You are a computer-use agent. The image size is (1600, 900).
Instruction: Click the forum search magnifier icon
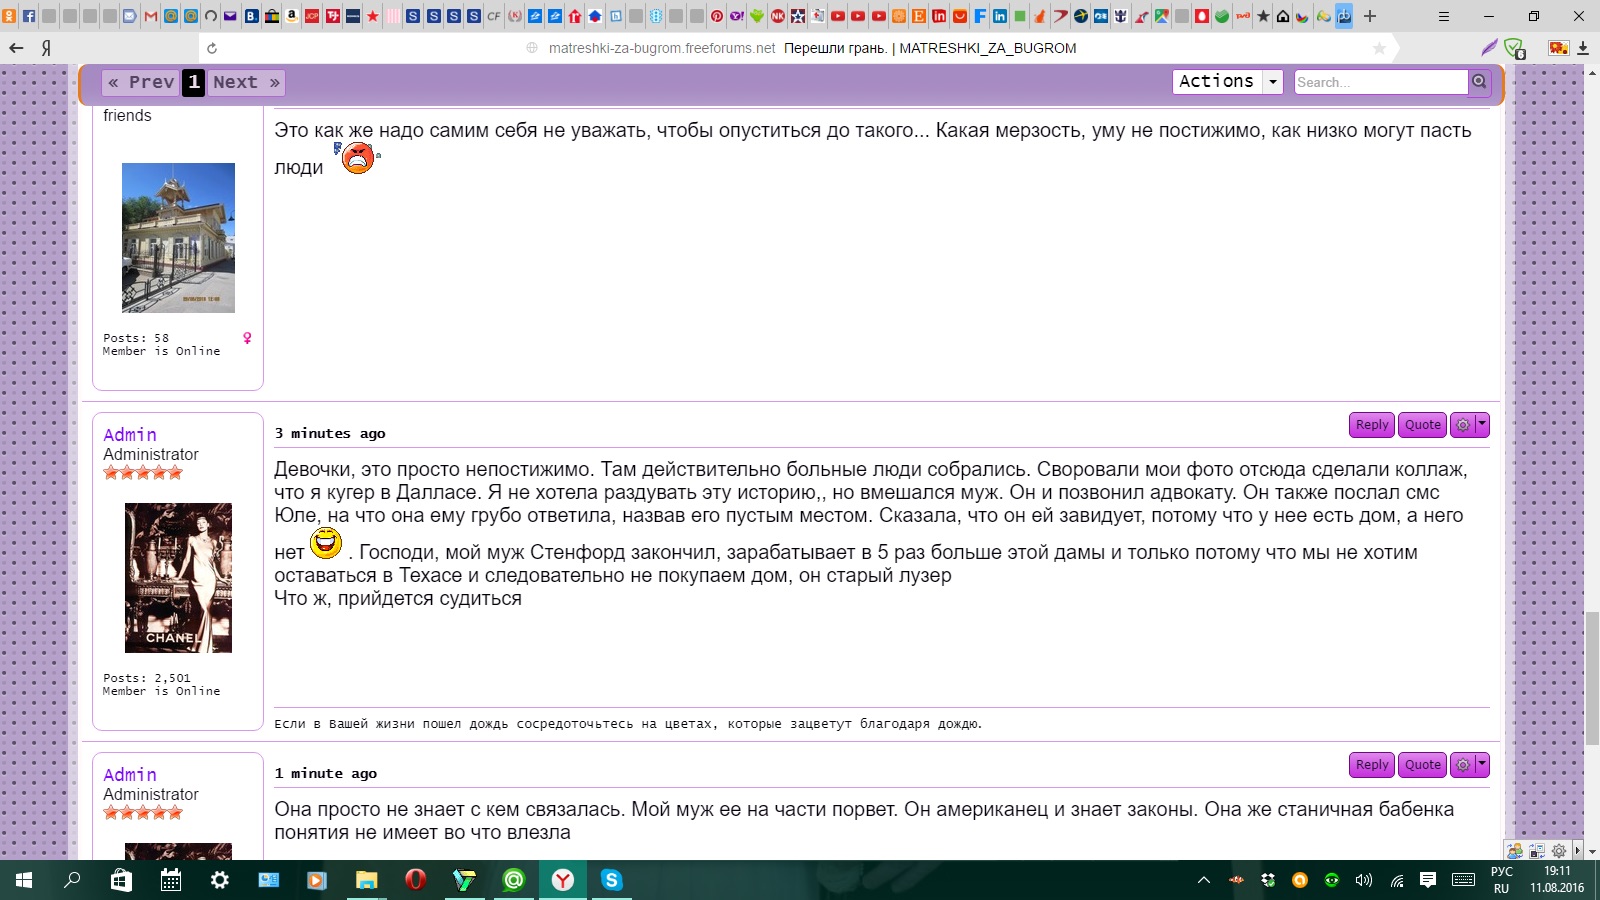click(x=1479, y=82)
